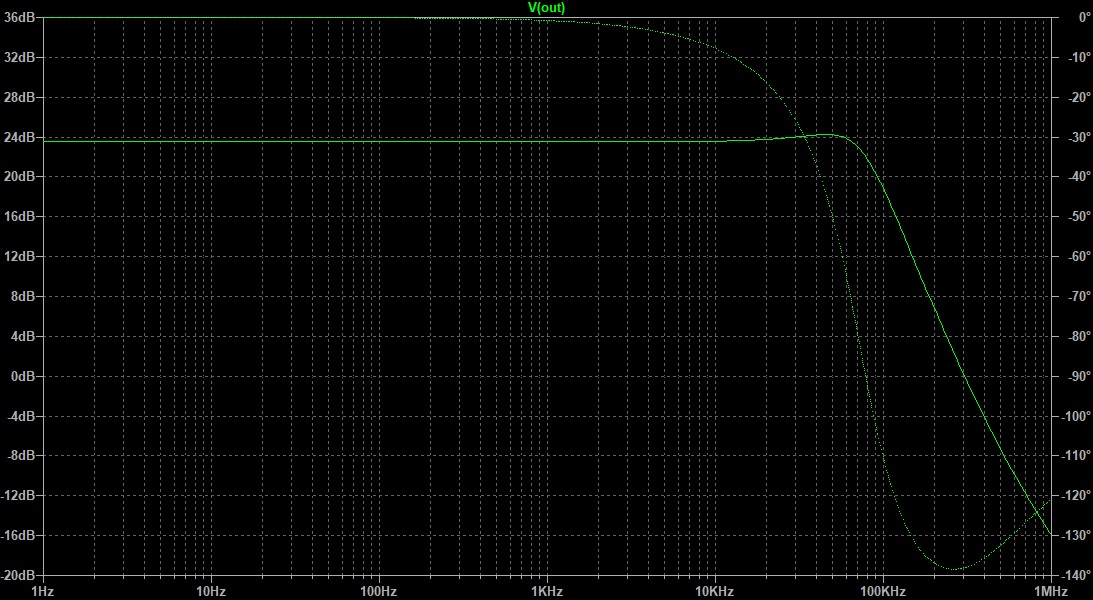Select the 10KHz label on the frequency axis
The image size is (1093, 600).
point(714,589)
